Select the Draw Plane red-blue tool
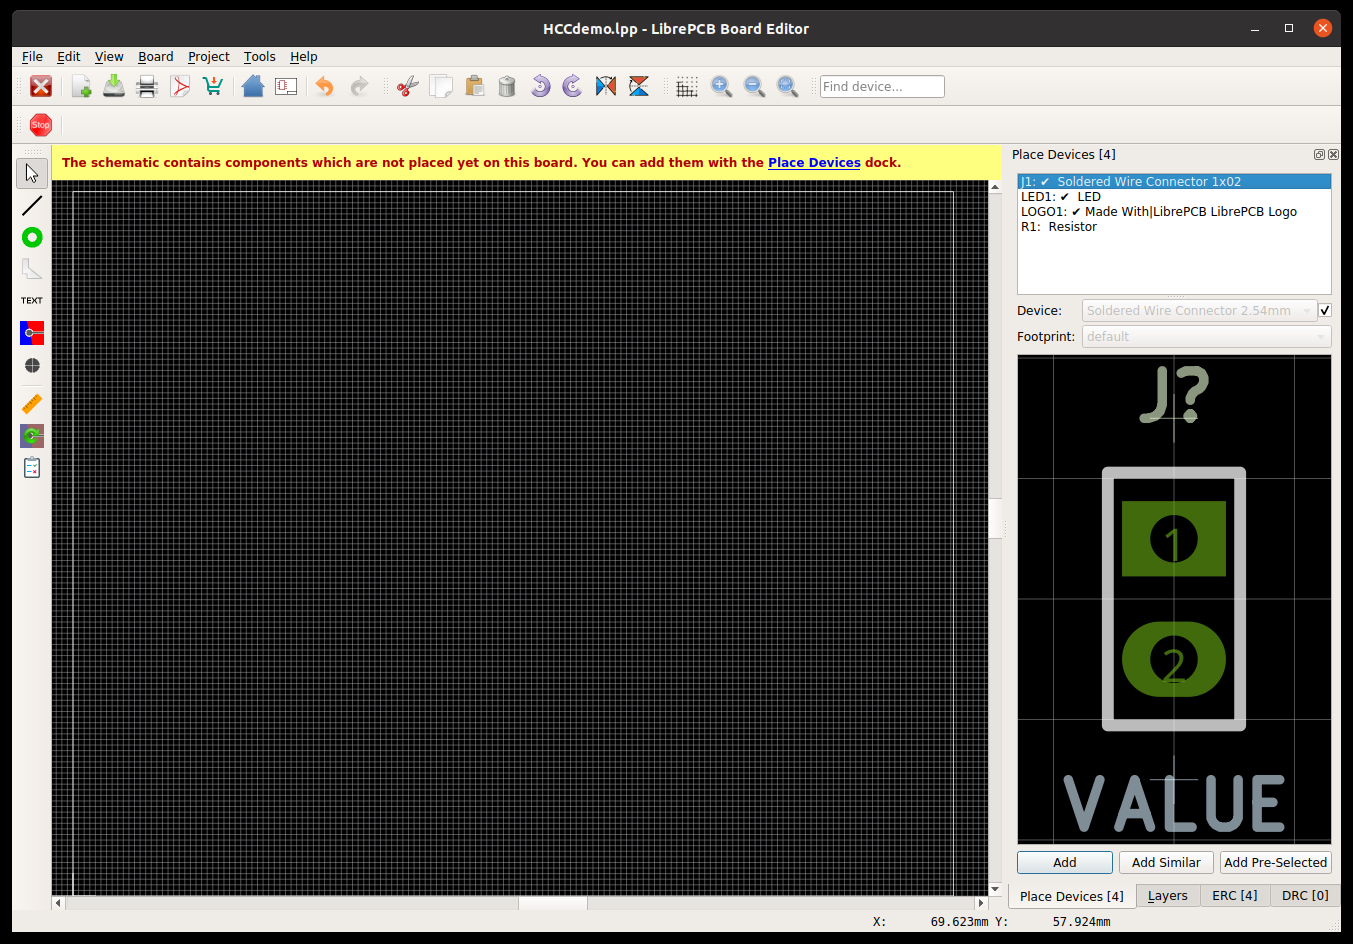 (32, 333)
